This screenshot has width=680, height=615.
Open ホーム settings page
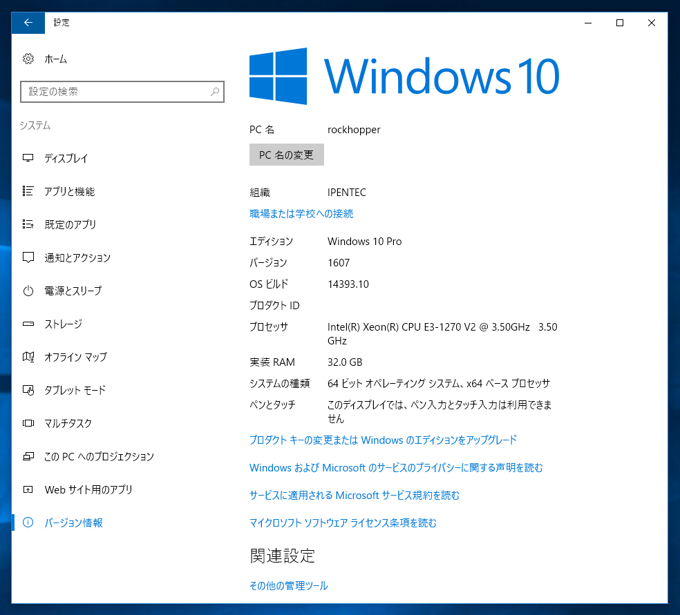[x=56, y=59]
